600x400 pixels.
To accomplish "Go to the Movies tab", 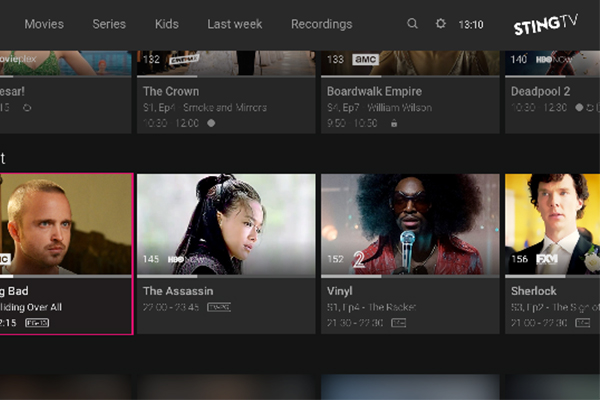I will pyautogui.click(x=44, y=24).
